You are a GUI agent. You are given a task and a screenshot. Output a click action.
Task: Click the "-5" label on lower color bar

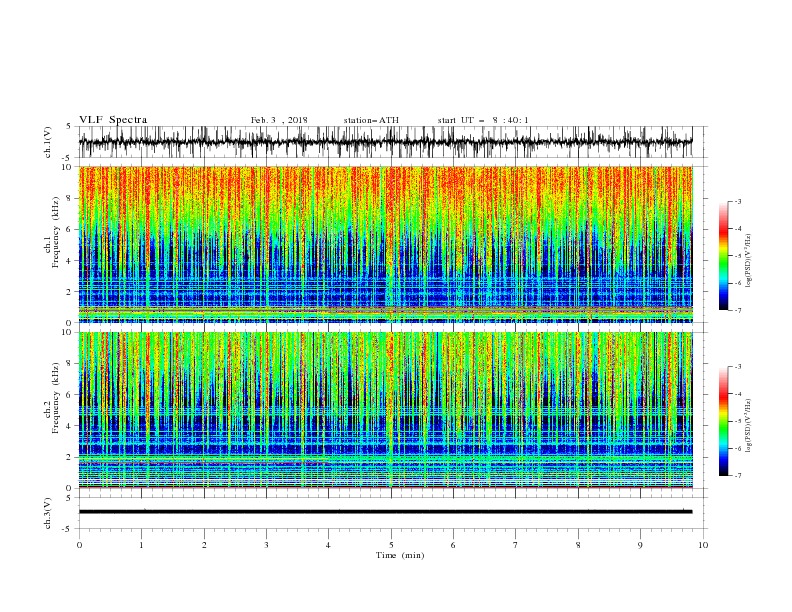tap(738, 421)
